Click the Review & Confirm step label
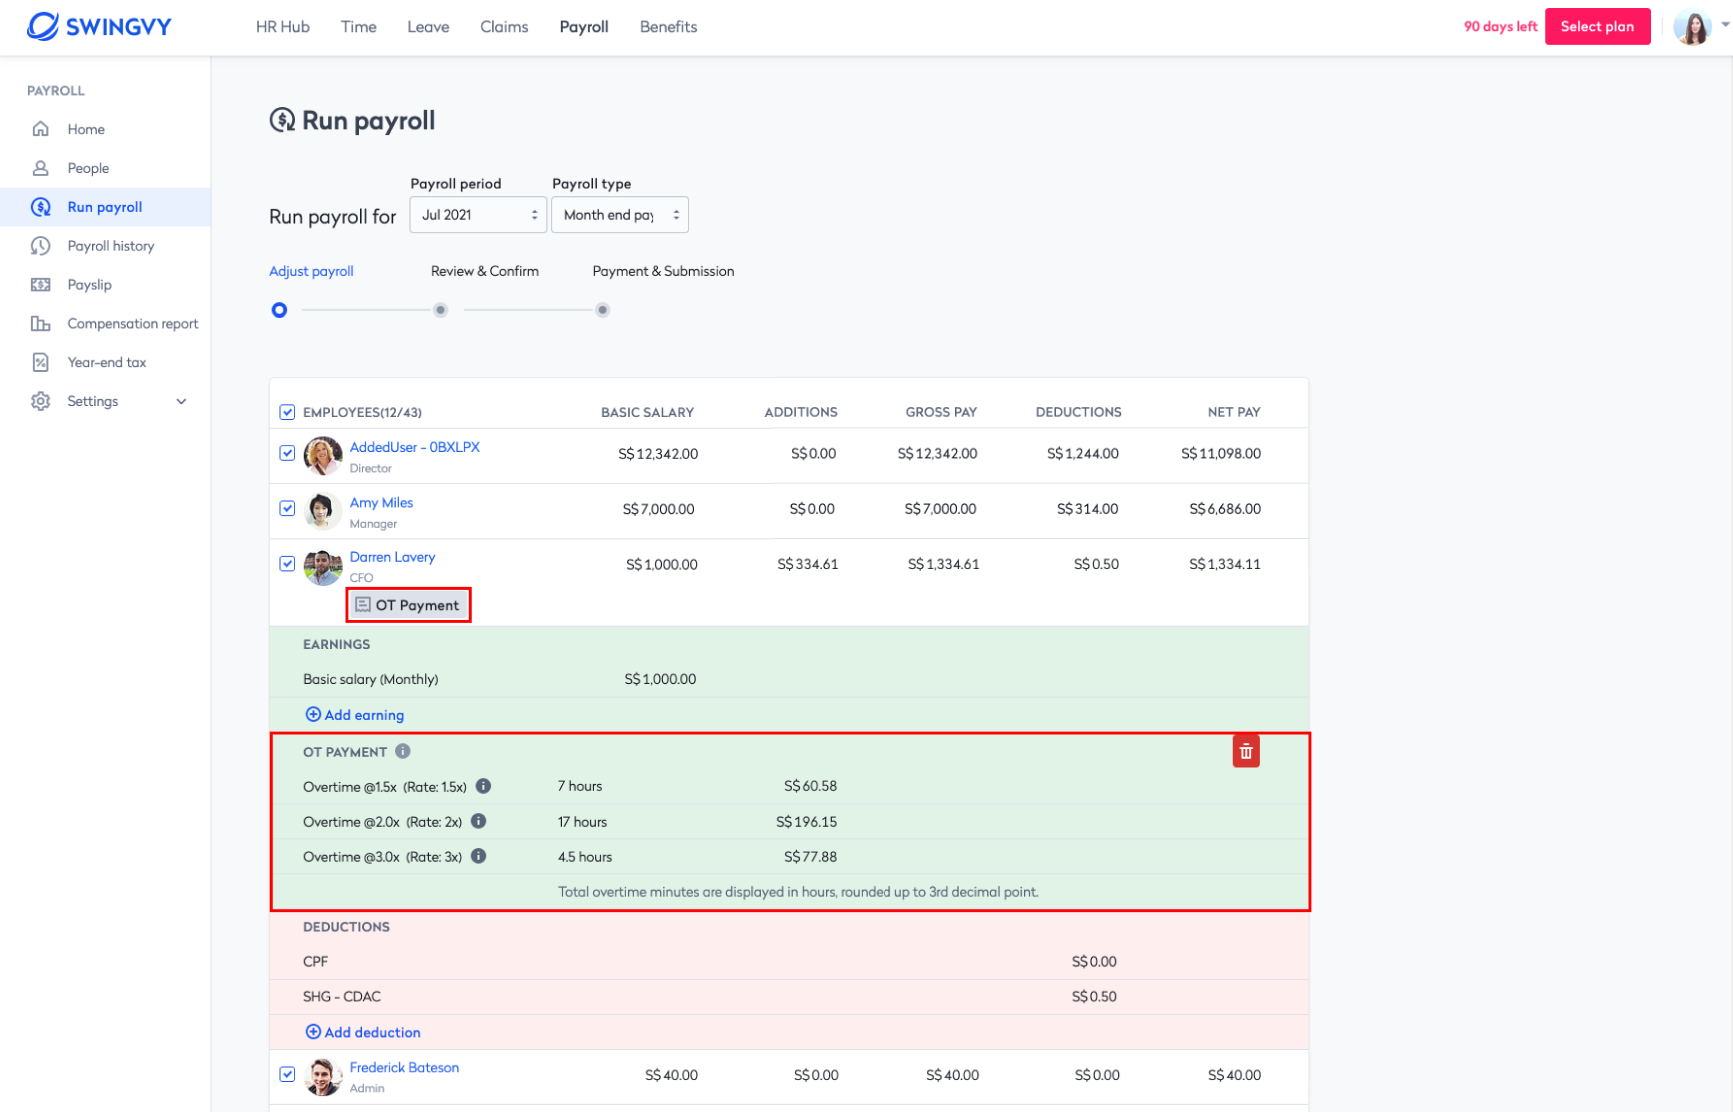This screenshot has height=1112, width=1733. pyautogui.click(x=485, y=271)
